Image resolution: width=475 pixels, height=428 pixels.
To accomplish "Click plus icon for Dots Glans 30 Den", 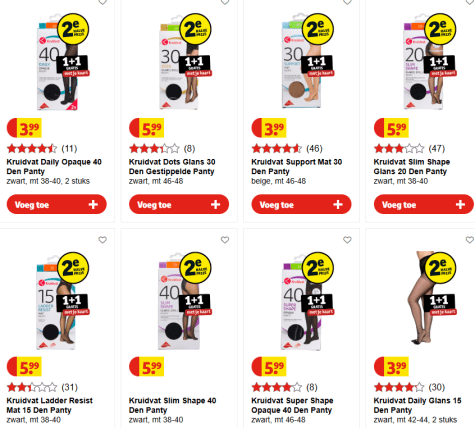I will pos(216,204).
